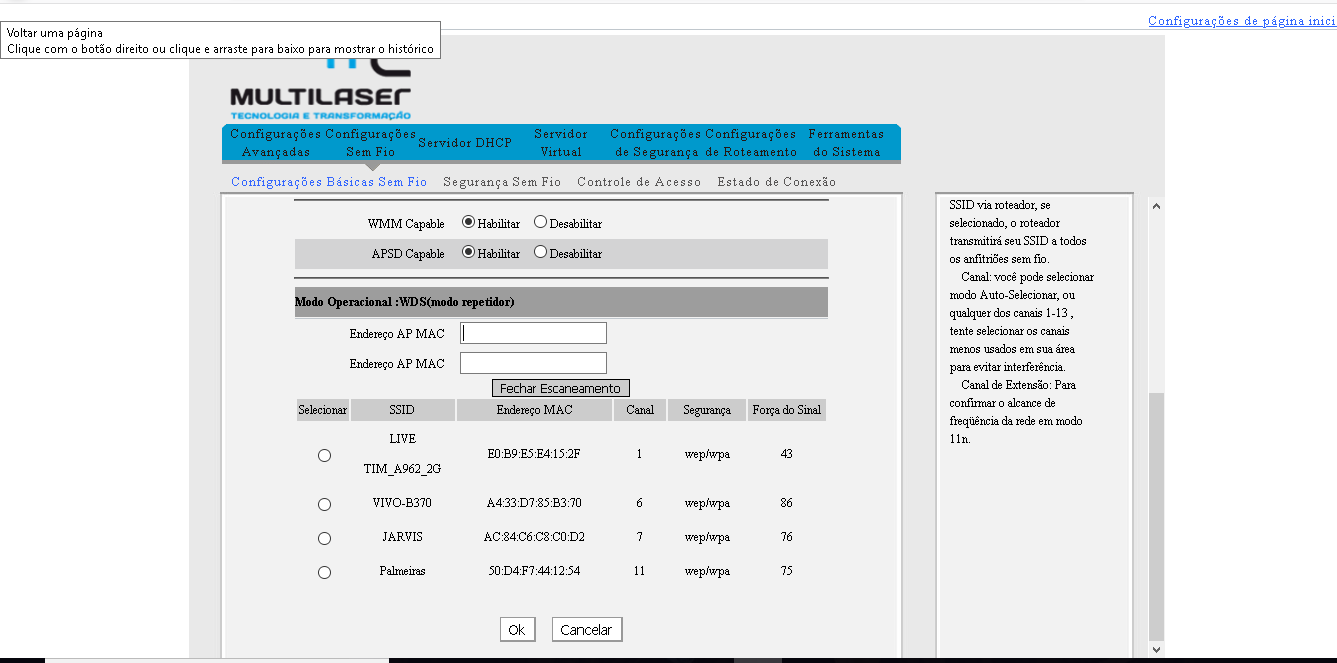This screenshot has height=663, width=1337.
Task: Open Servidor Virtual menu
Action: click(561, 143)
